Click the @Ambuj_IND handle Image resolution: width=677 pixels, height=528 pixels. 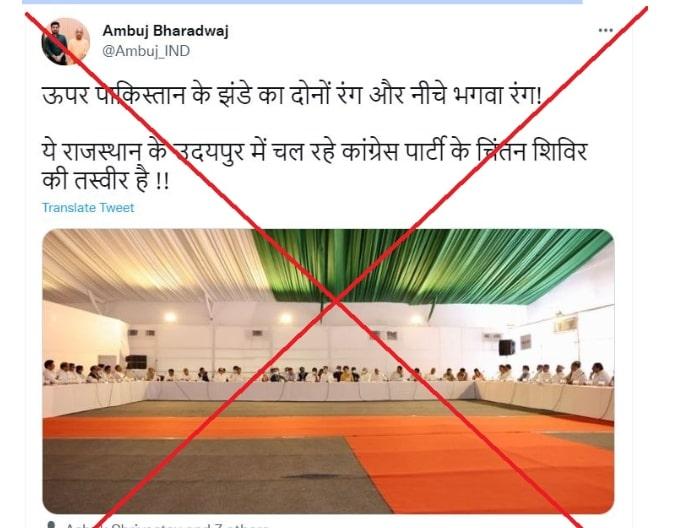[x=146, y=51]
